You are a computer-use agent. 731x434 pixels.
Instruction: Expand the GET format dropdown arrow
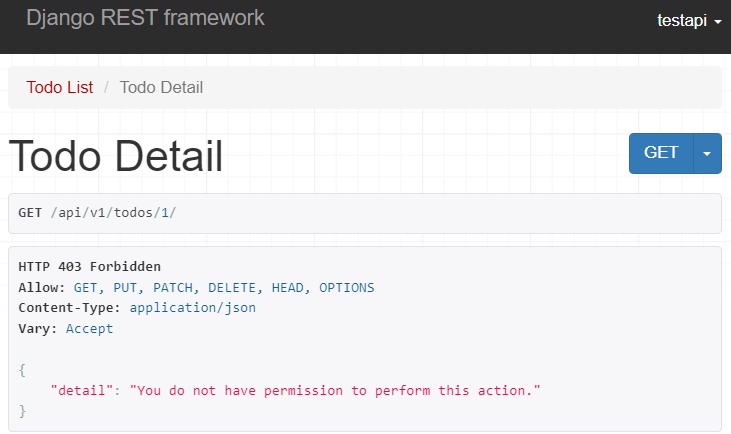(x=707, y=153)
